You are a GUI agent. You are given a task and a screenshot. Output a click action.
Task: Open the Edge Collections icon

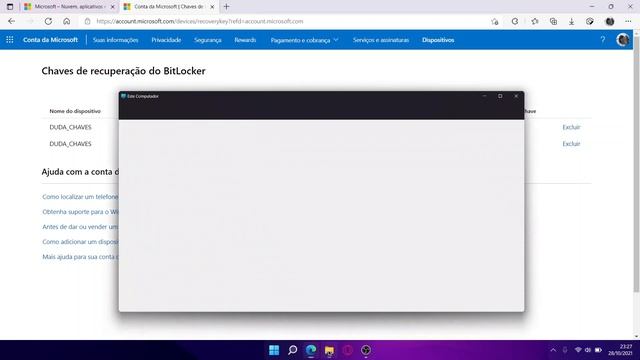553,21
